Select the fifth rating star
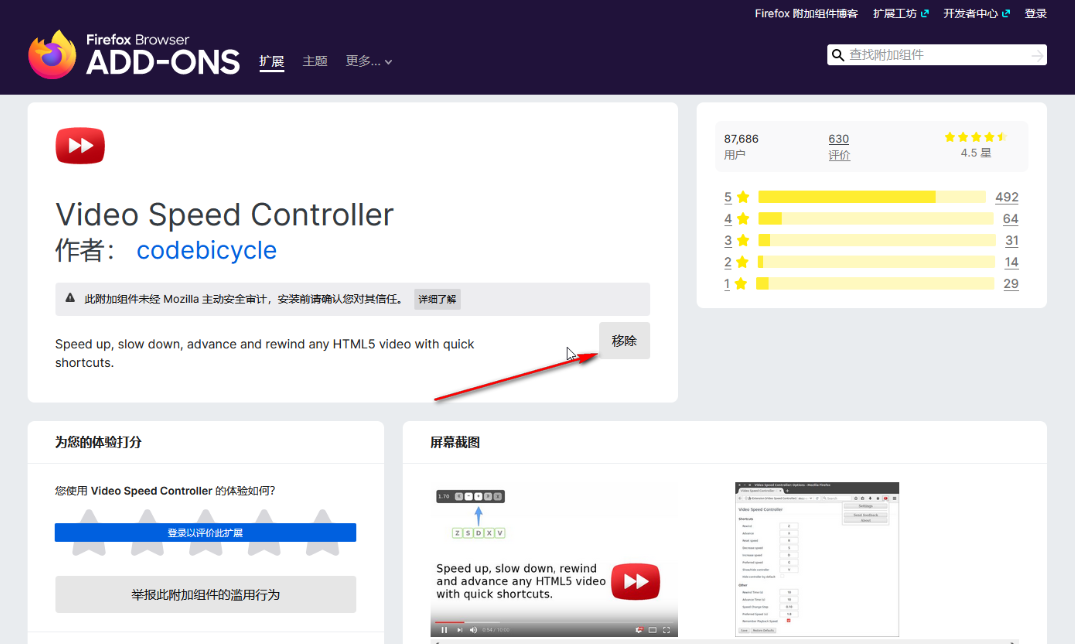The height and width of the screenshot is (644, 1075). pos(322,532)
